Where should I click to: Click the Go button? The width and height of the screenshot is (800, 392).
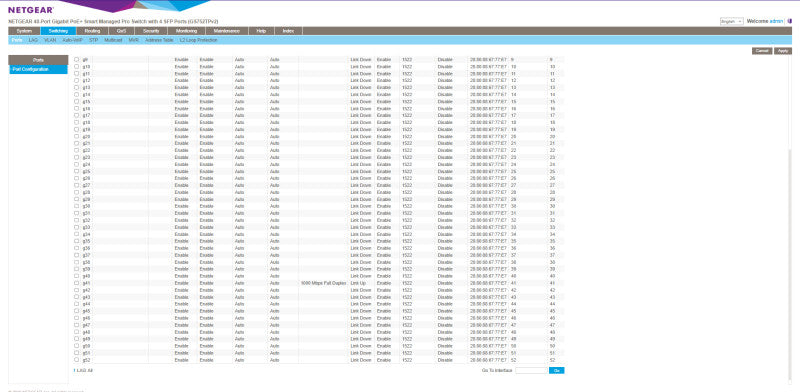pos(557,371)
